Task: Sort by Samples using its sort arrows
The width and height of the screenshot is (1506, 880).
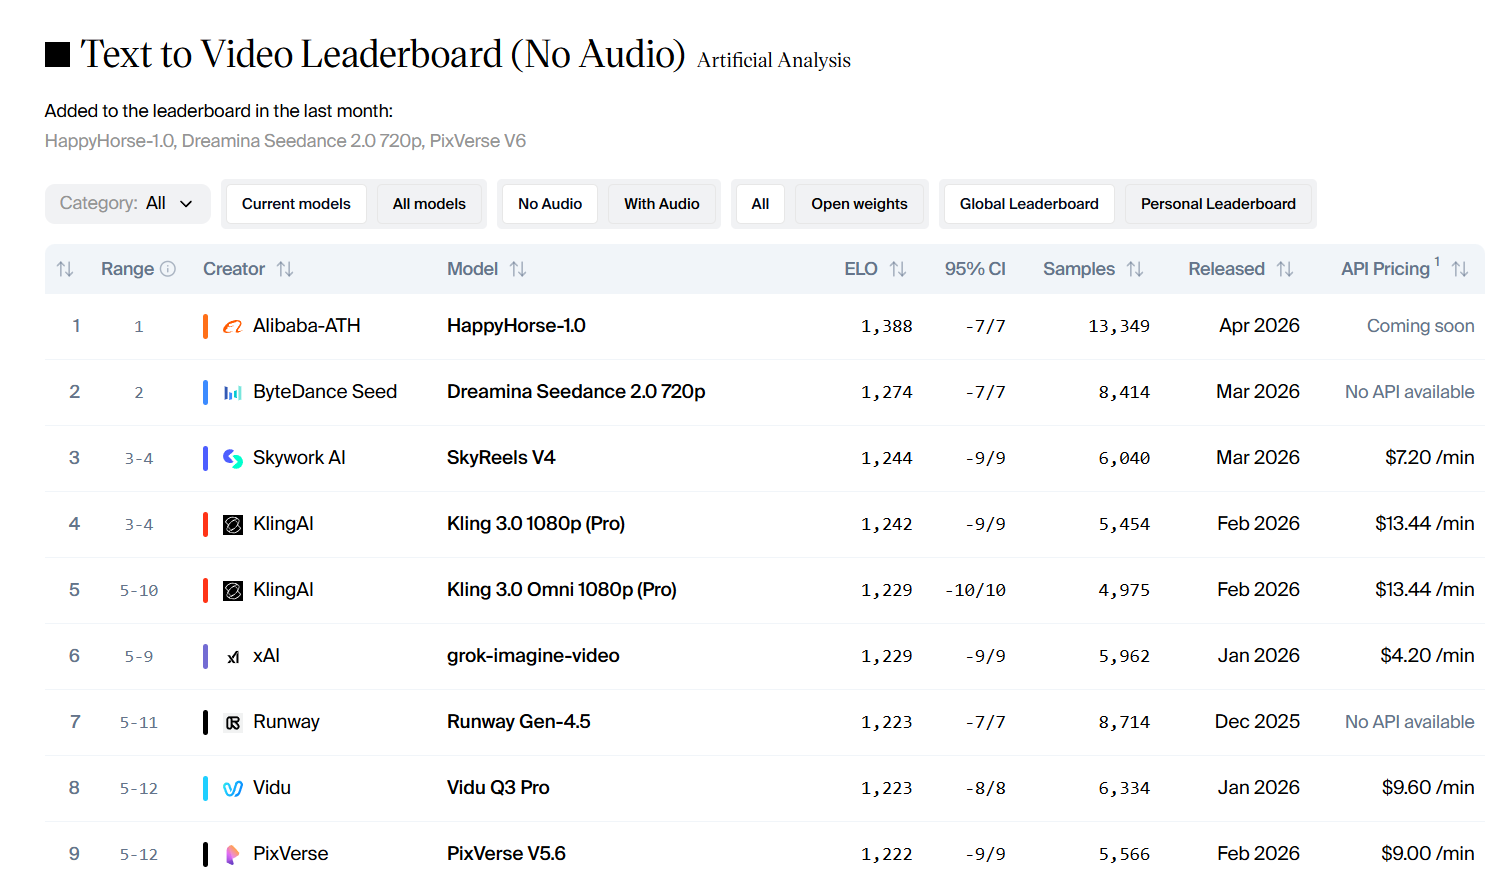Action: 1135,269
